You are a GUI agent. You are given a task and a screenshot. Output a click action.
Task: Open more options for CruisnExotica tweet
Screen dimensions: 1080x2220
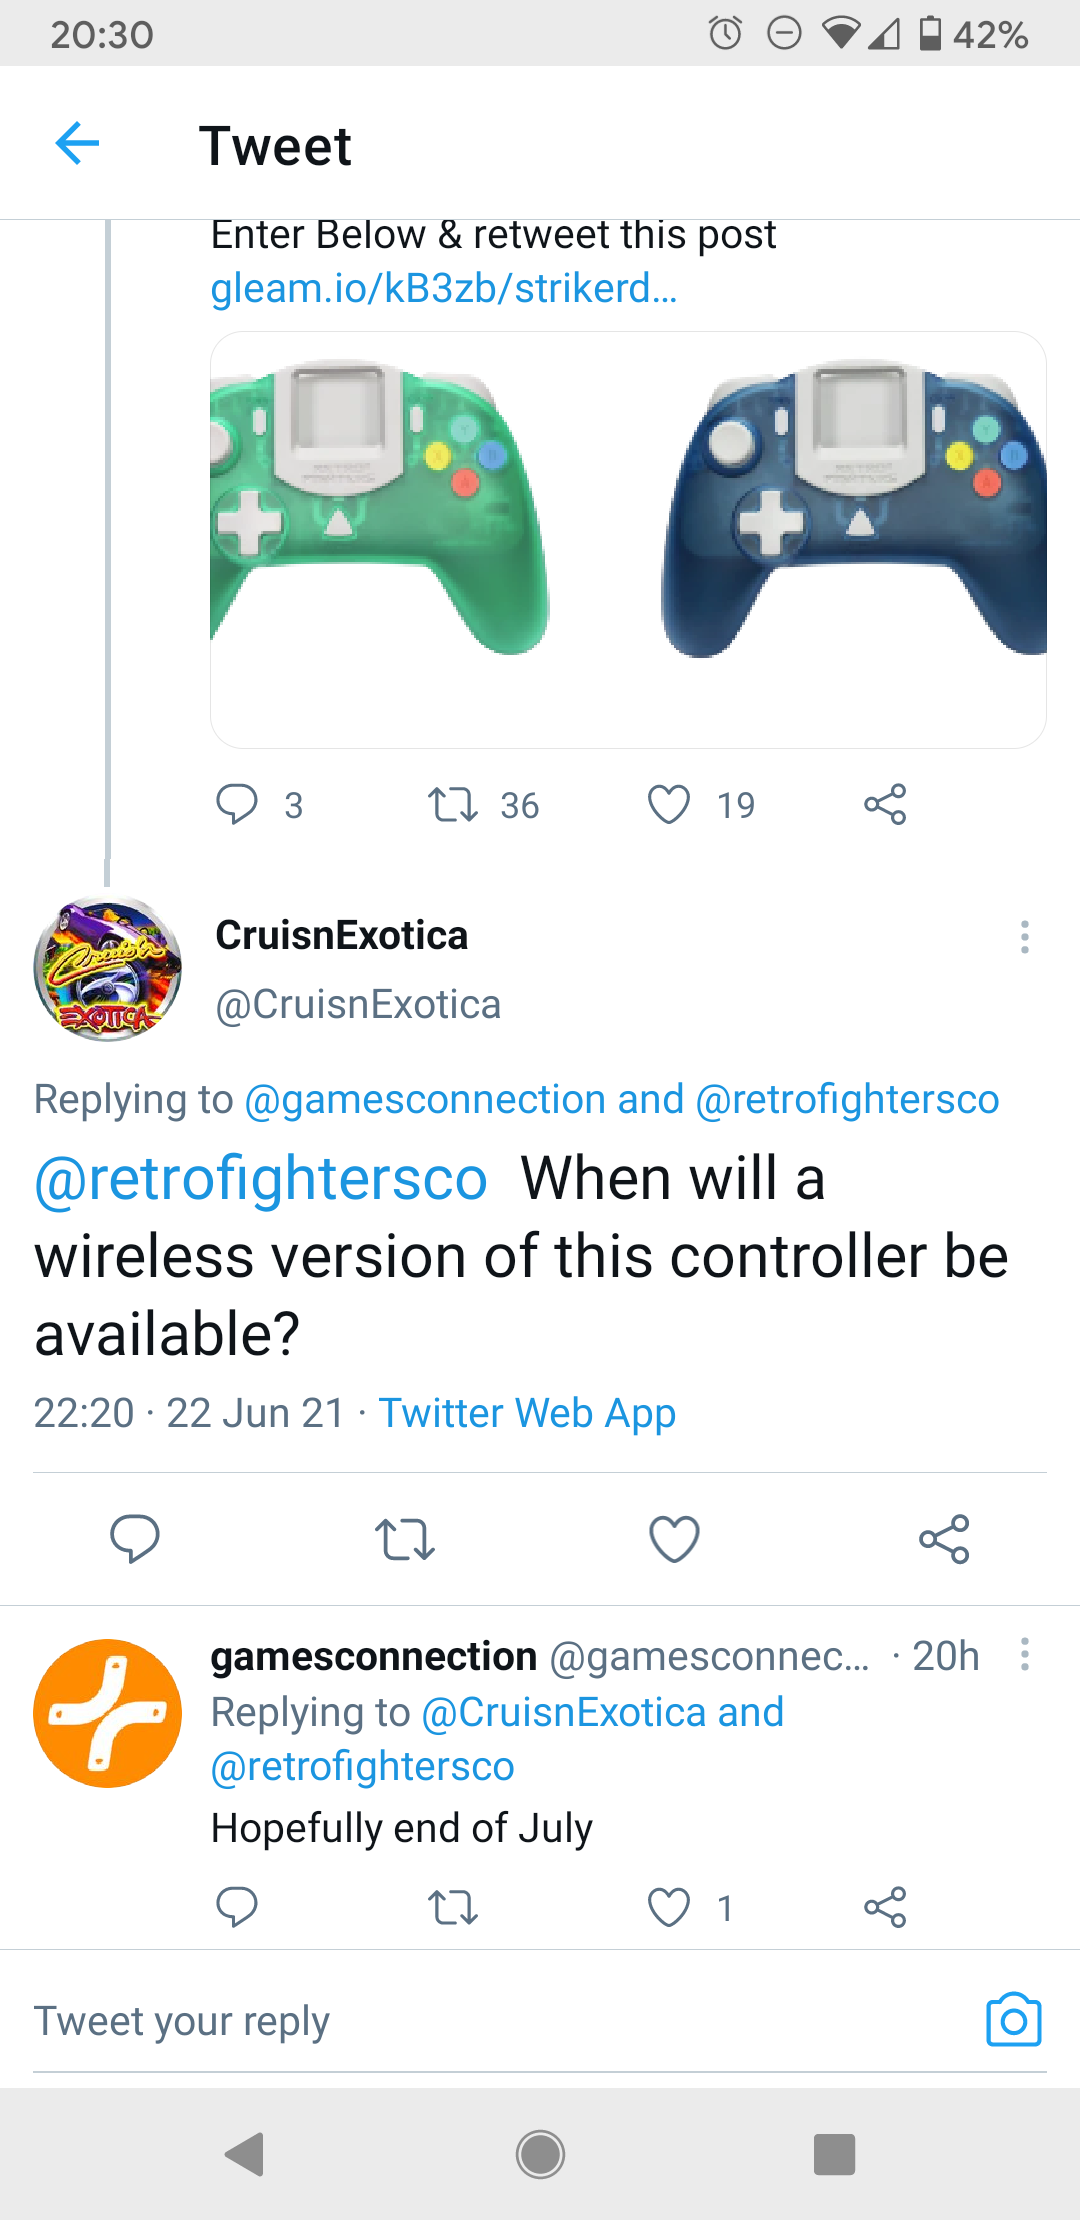[1024, 937]
